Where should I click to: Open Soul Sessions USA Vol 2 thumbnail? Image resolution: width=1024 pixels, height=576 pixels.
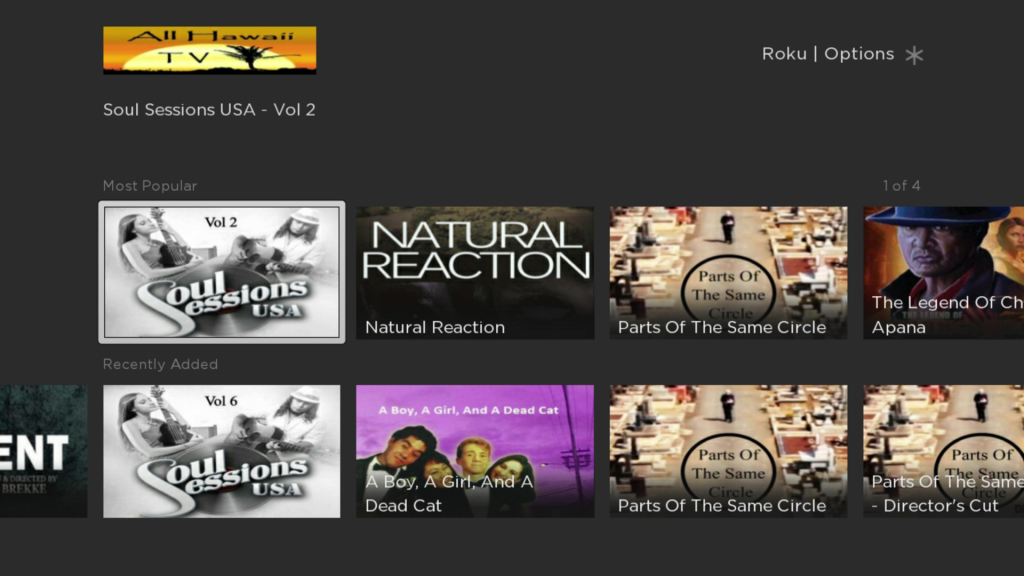[x=221, y=272]
